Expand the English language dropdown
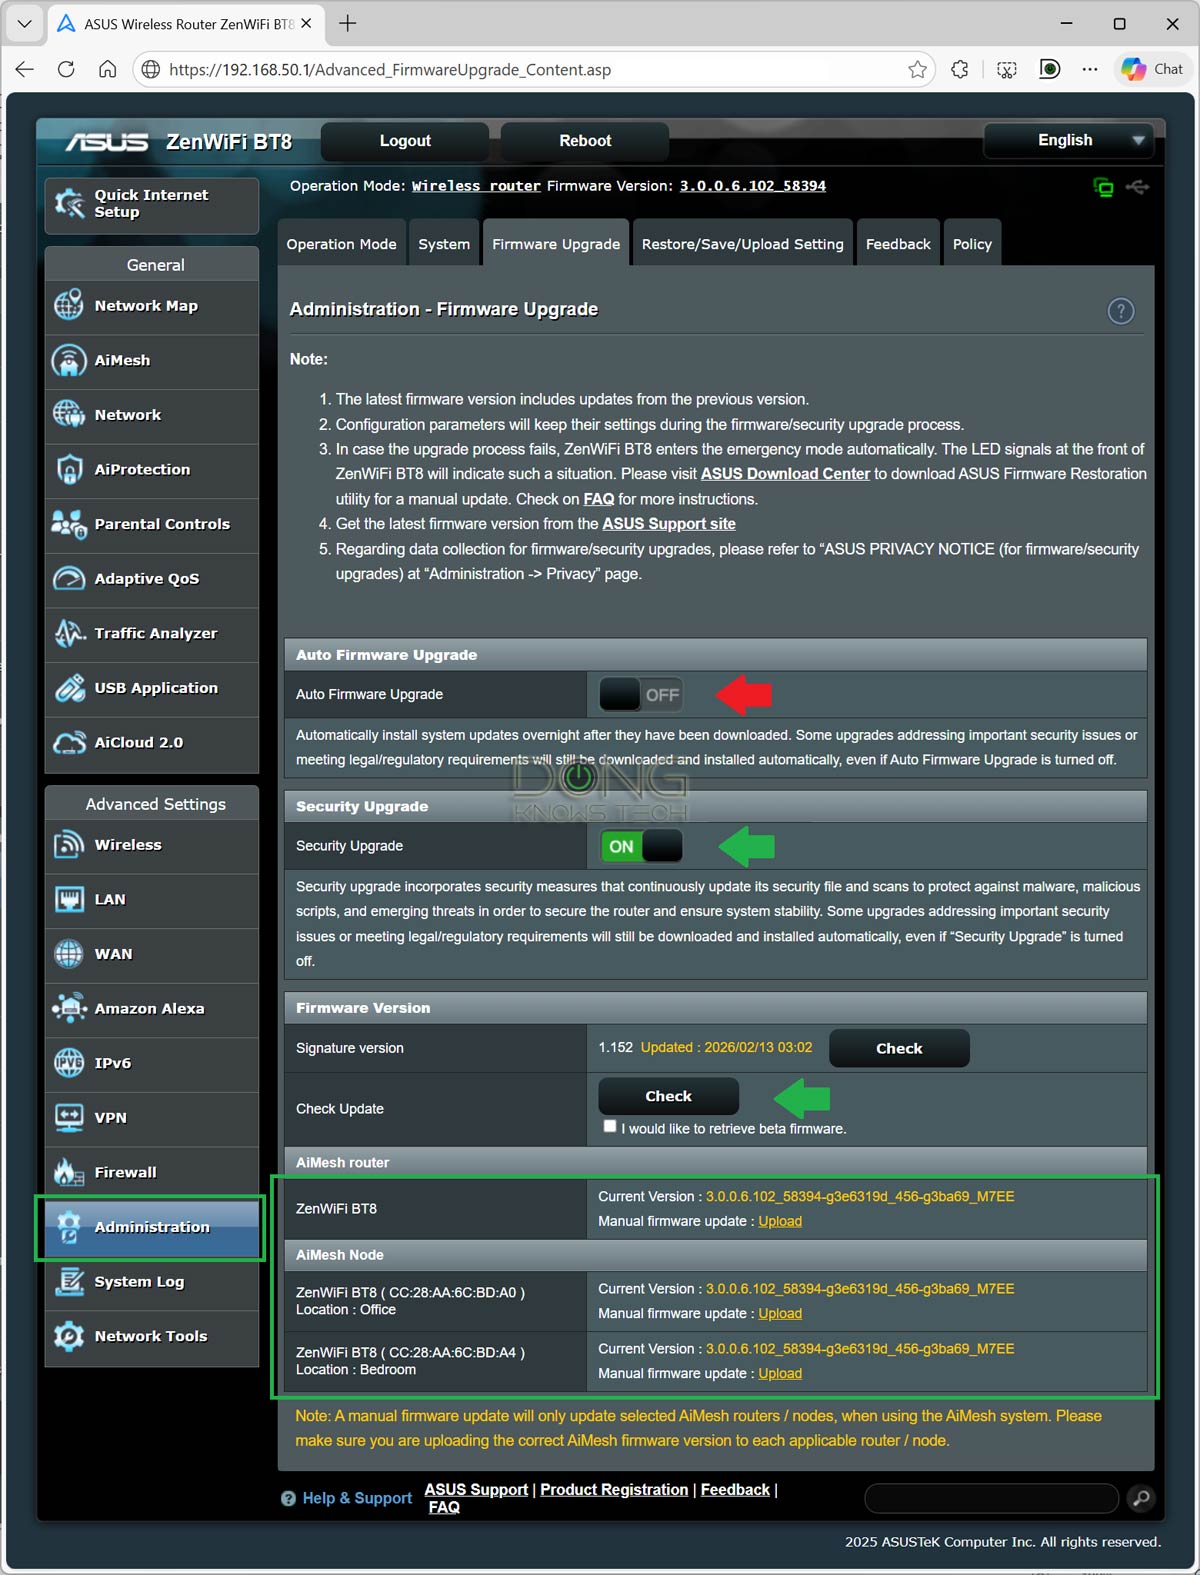The height and width of the screenshot is (1575, 1200). click(1068, 140)
